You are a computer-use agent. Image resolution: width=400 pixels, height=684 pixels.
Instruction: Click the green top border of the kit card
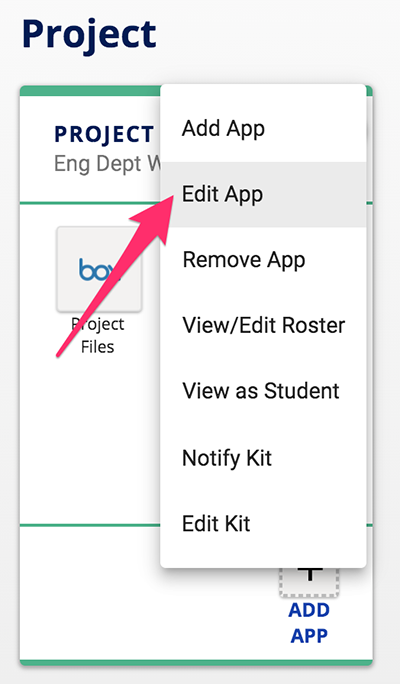(x=89, y=91)
